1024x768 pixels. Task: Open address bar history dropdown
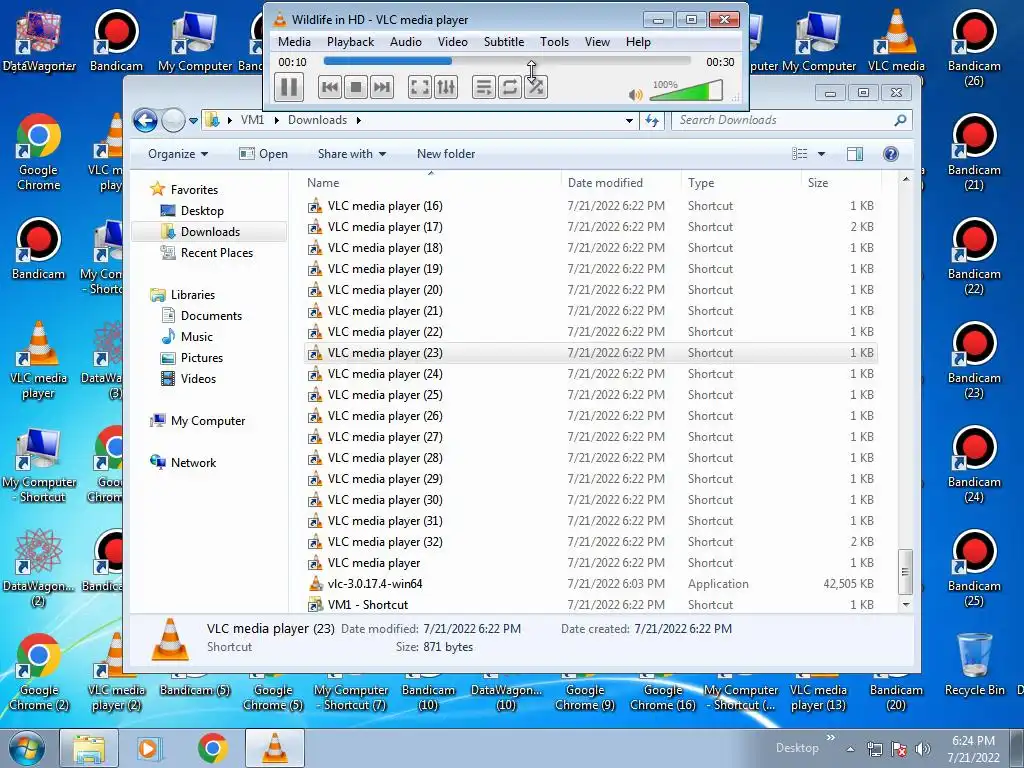pos(629,120)
